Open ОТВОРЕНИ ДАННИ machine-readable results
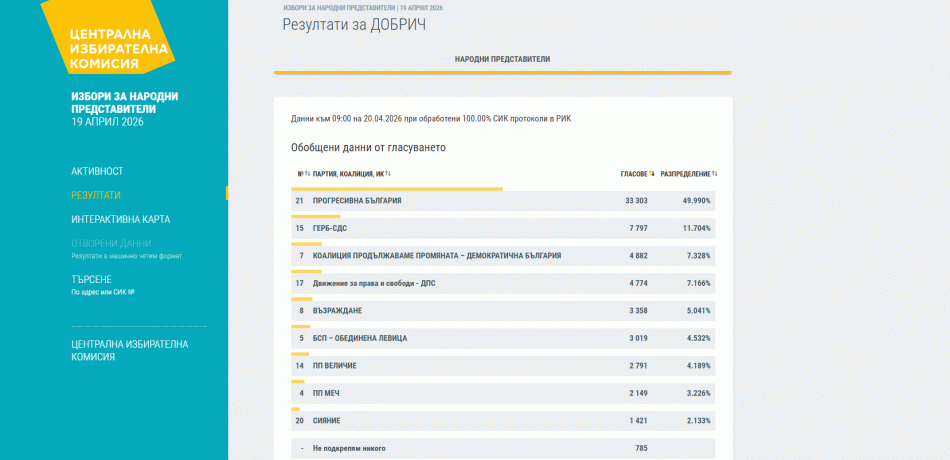The image size is (950, 460). coord(111,243)
